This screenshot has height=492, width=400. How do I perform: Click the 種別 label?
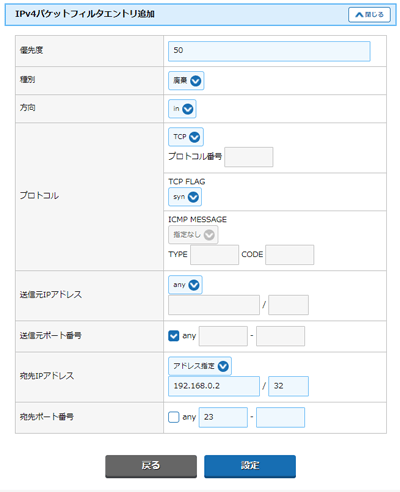[x=27, y=80]
